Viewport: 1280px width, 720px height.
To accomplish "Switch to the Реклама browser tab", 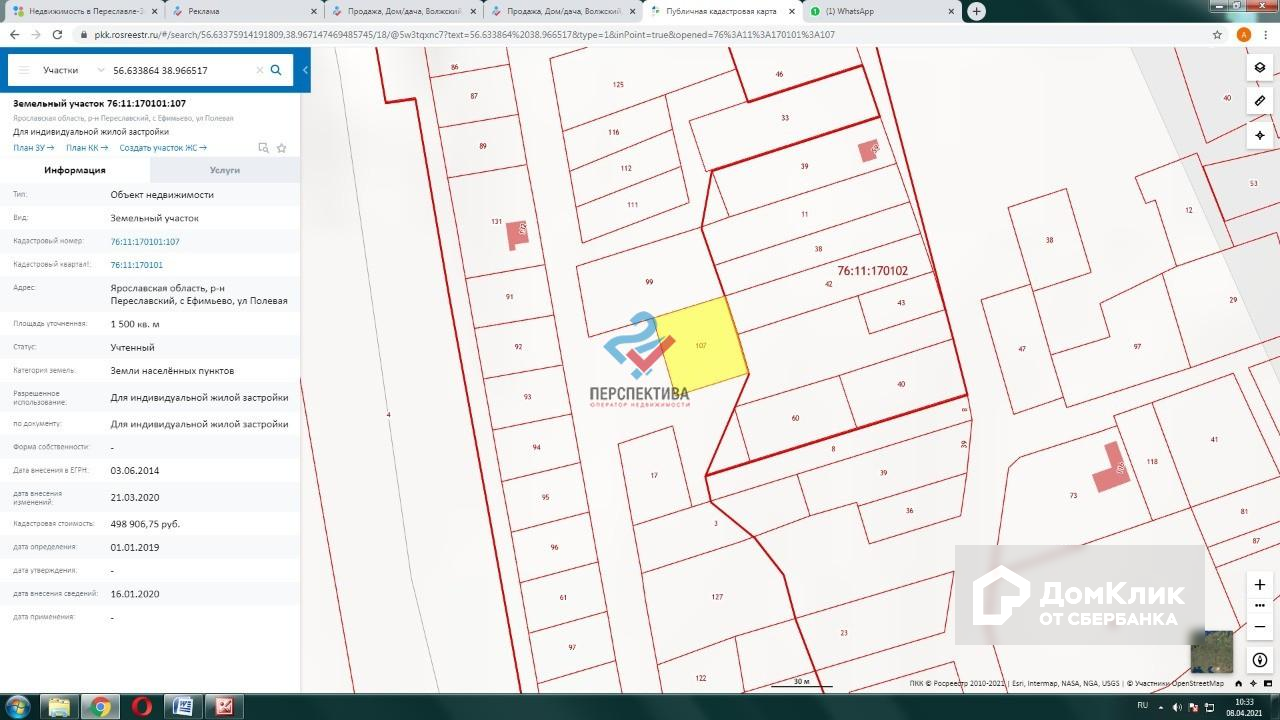I will [244, 11].
